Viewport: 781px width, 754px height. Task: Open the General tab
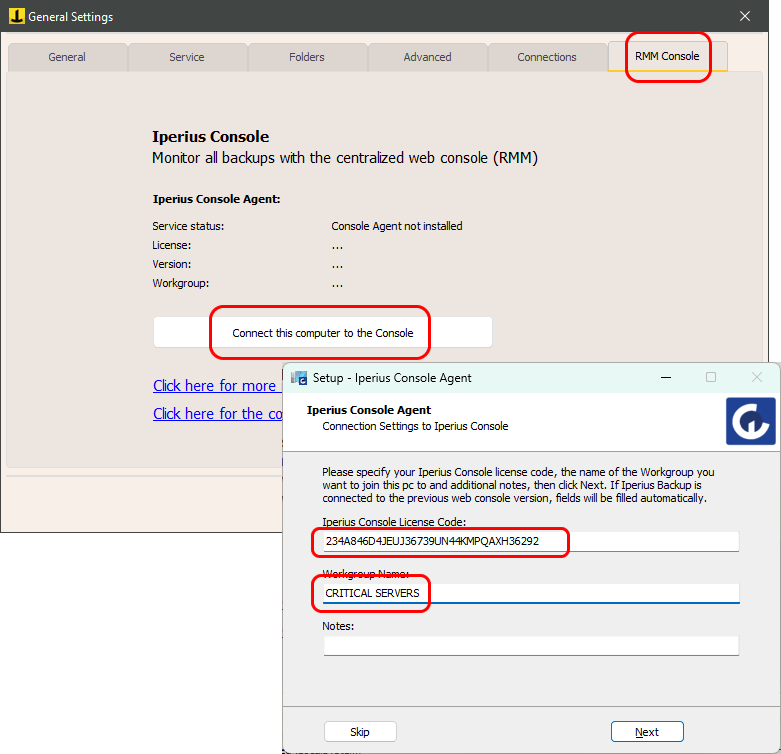coord(67,57)
